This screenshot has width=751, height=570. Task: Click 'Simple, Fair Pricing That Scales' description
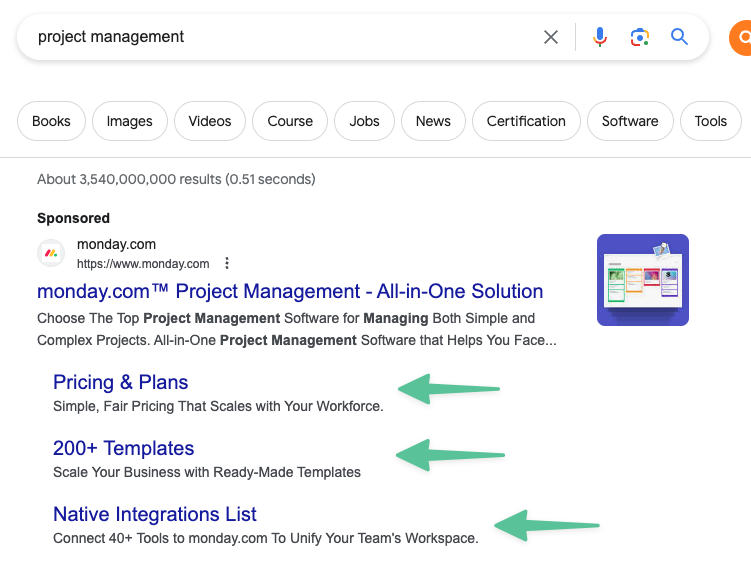[218, 406]
